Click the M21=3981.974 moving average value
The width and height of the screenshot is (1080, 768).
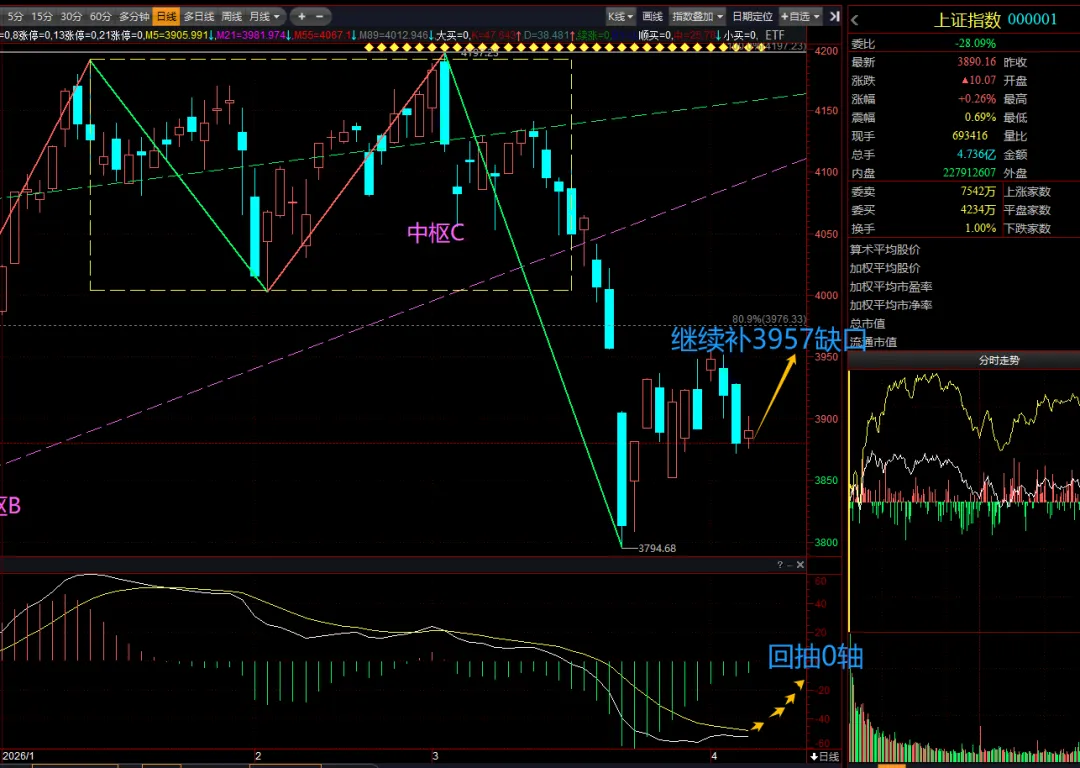(251, 35)
